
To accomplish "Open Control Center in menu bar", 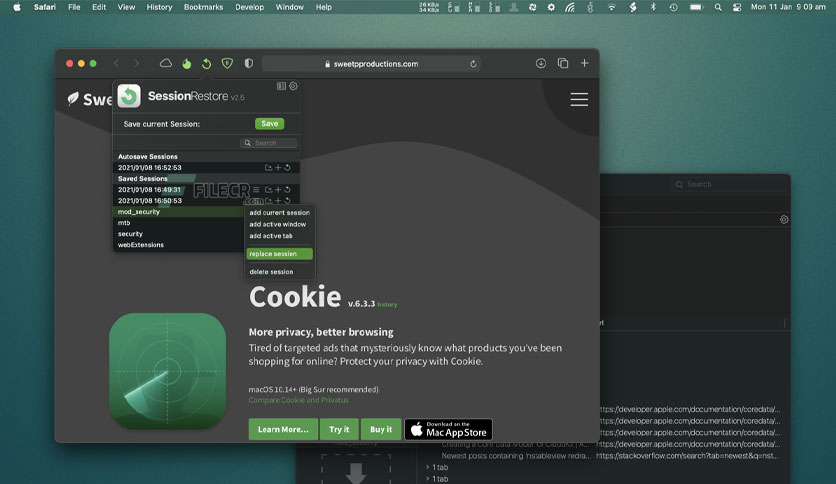I will click(x=737, y=7).
